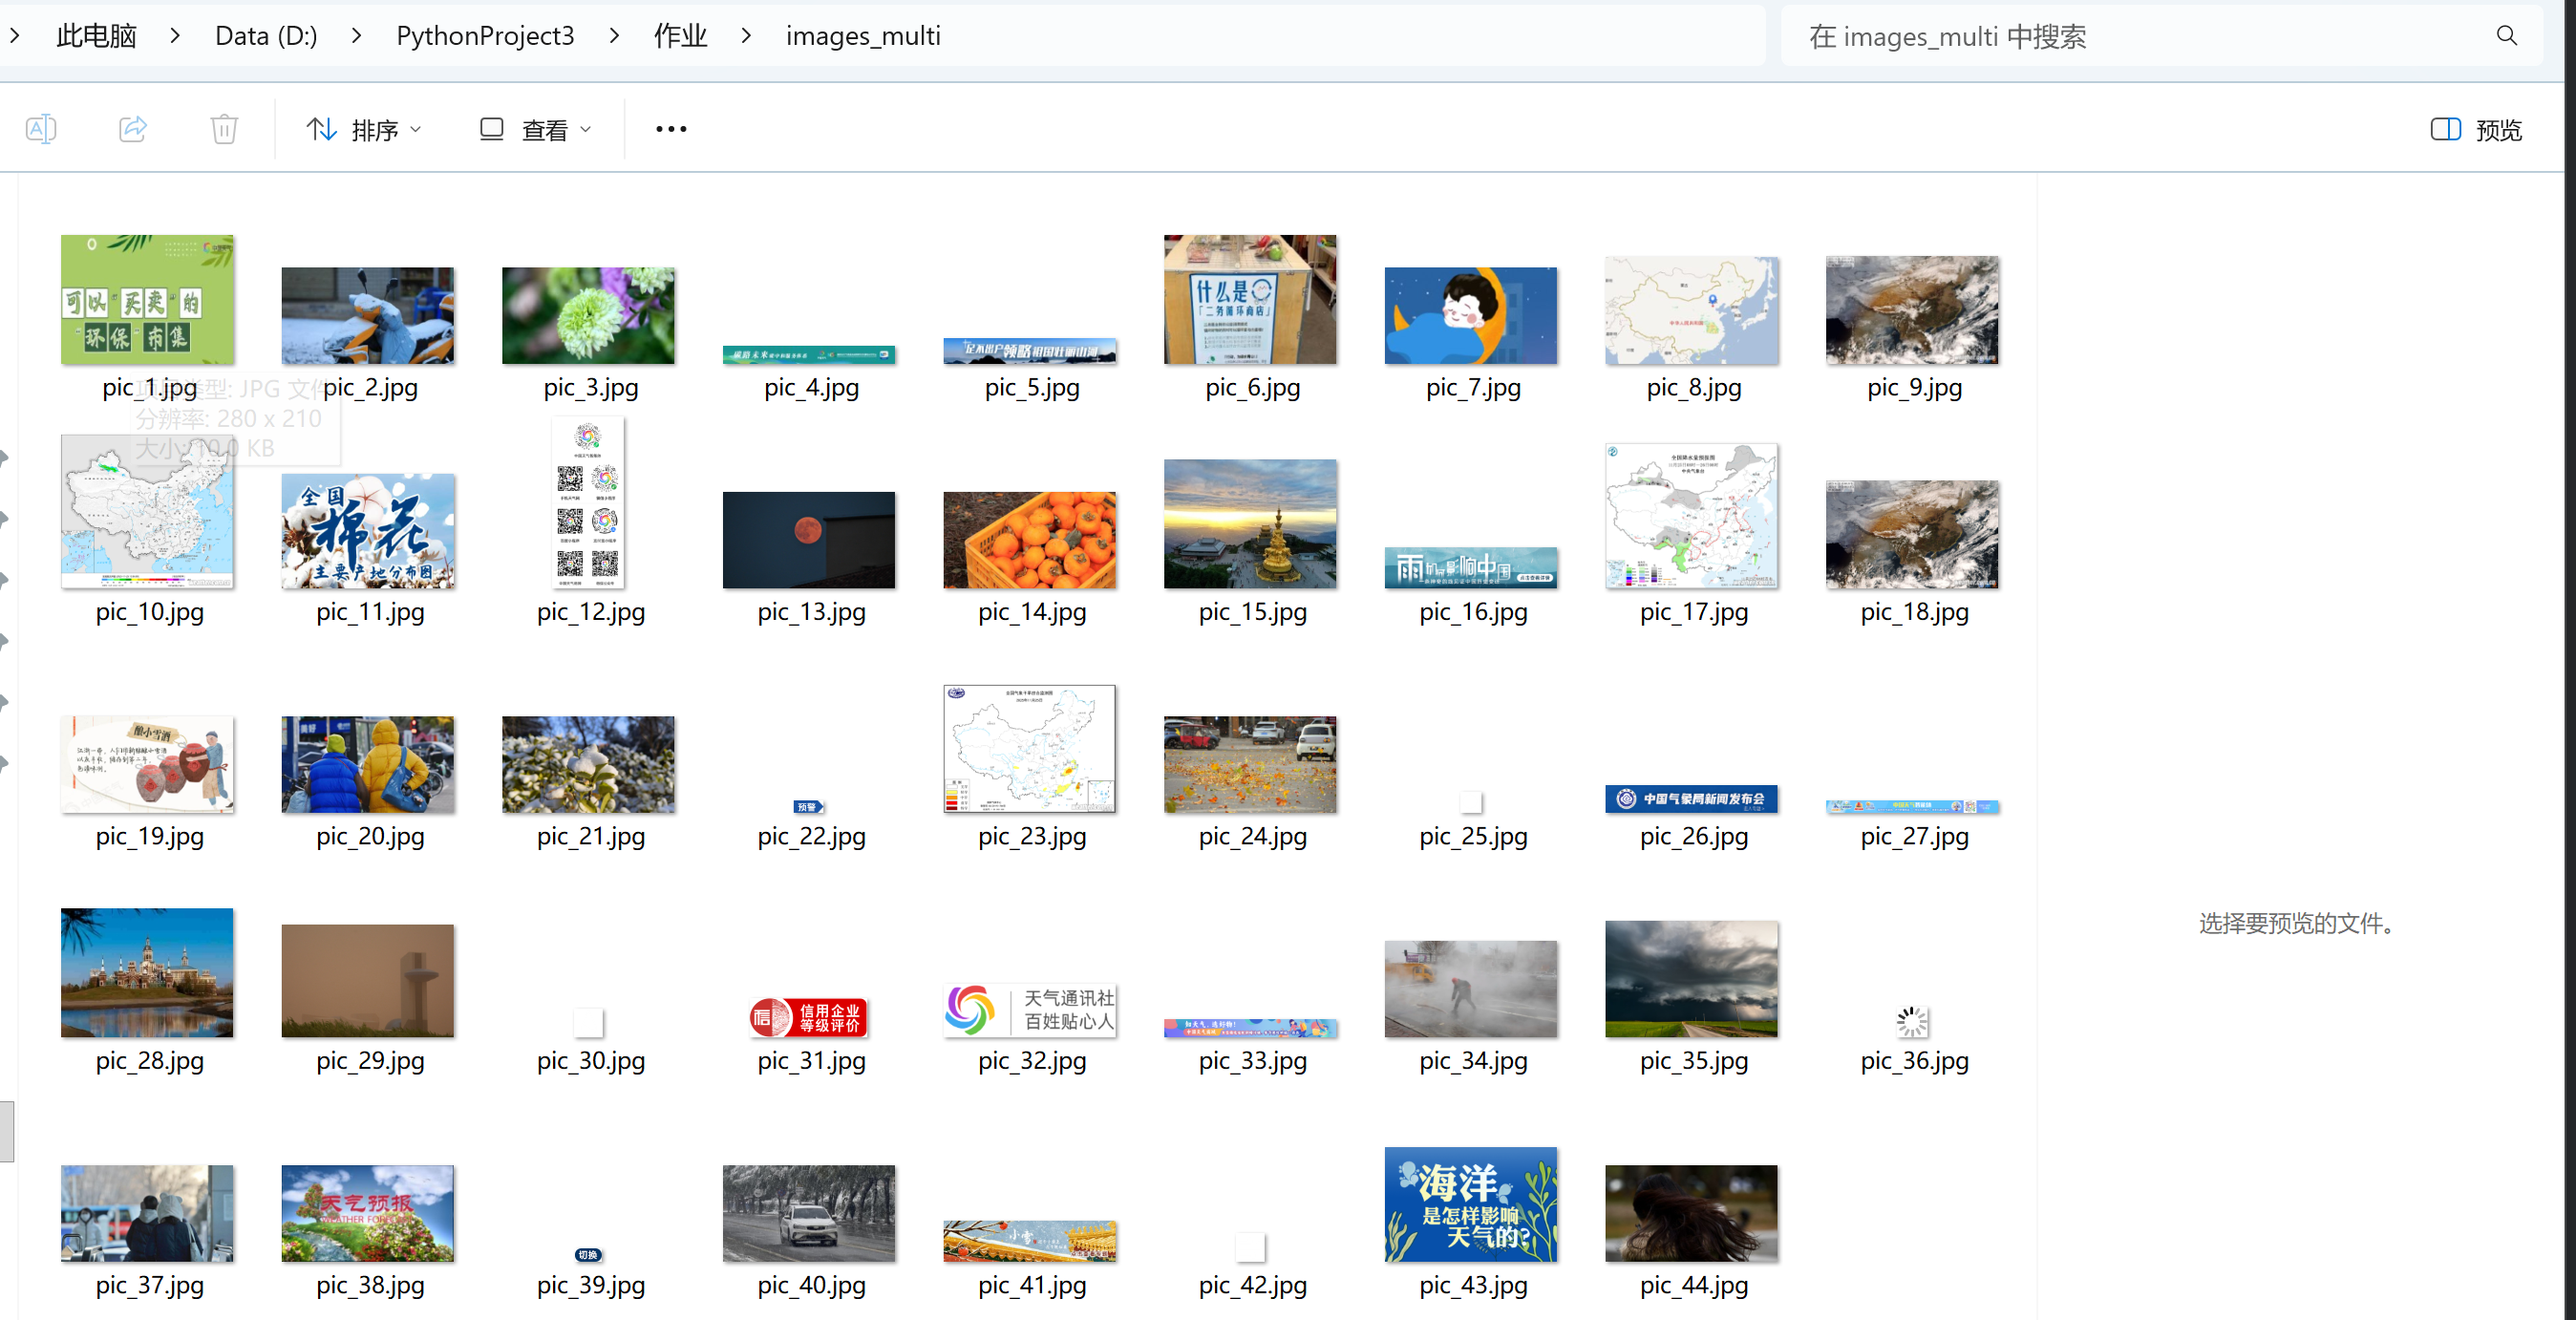Viewport: 2576px width, 1320px height.
Task: Click the rename icon in toolbar
Action: 41,129
